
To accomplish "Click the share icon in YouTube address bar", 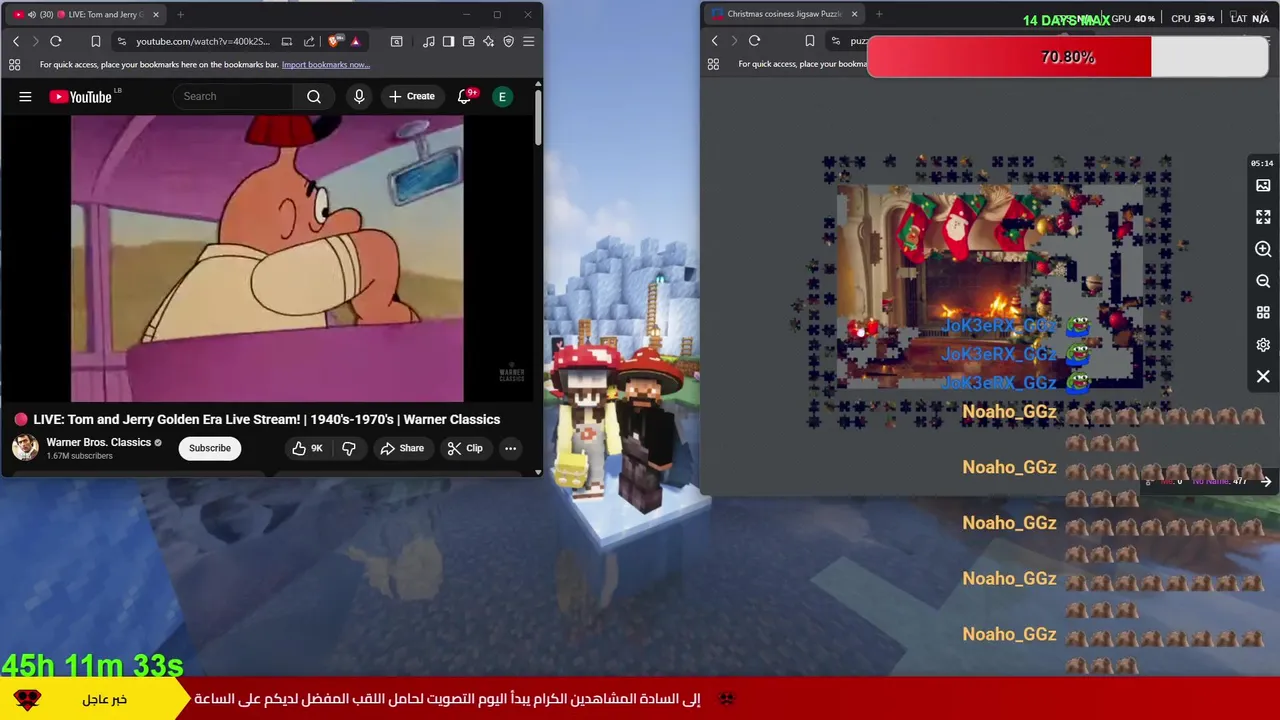I will [x=309, y=41].
